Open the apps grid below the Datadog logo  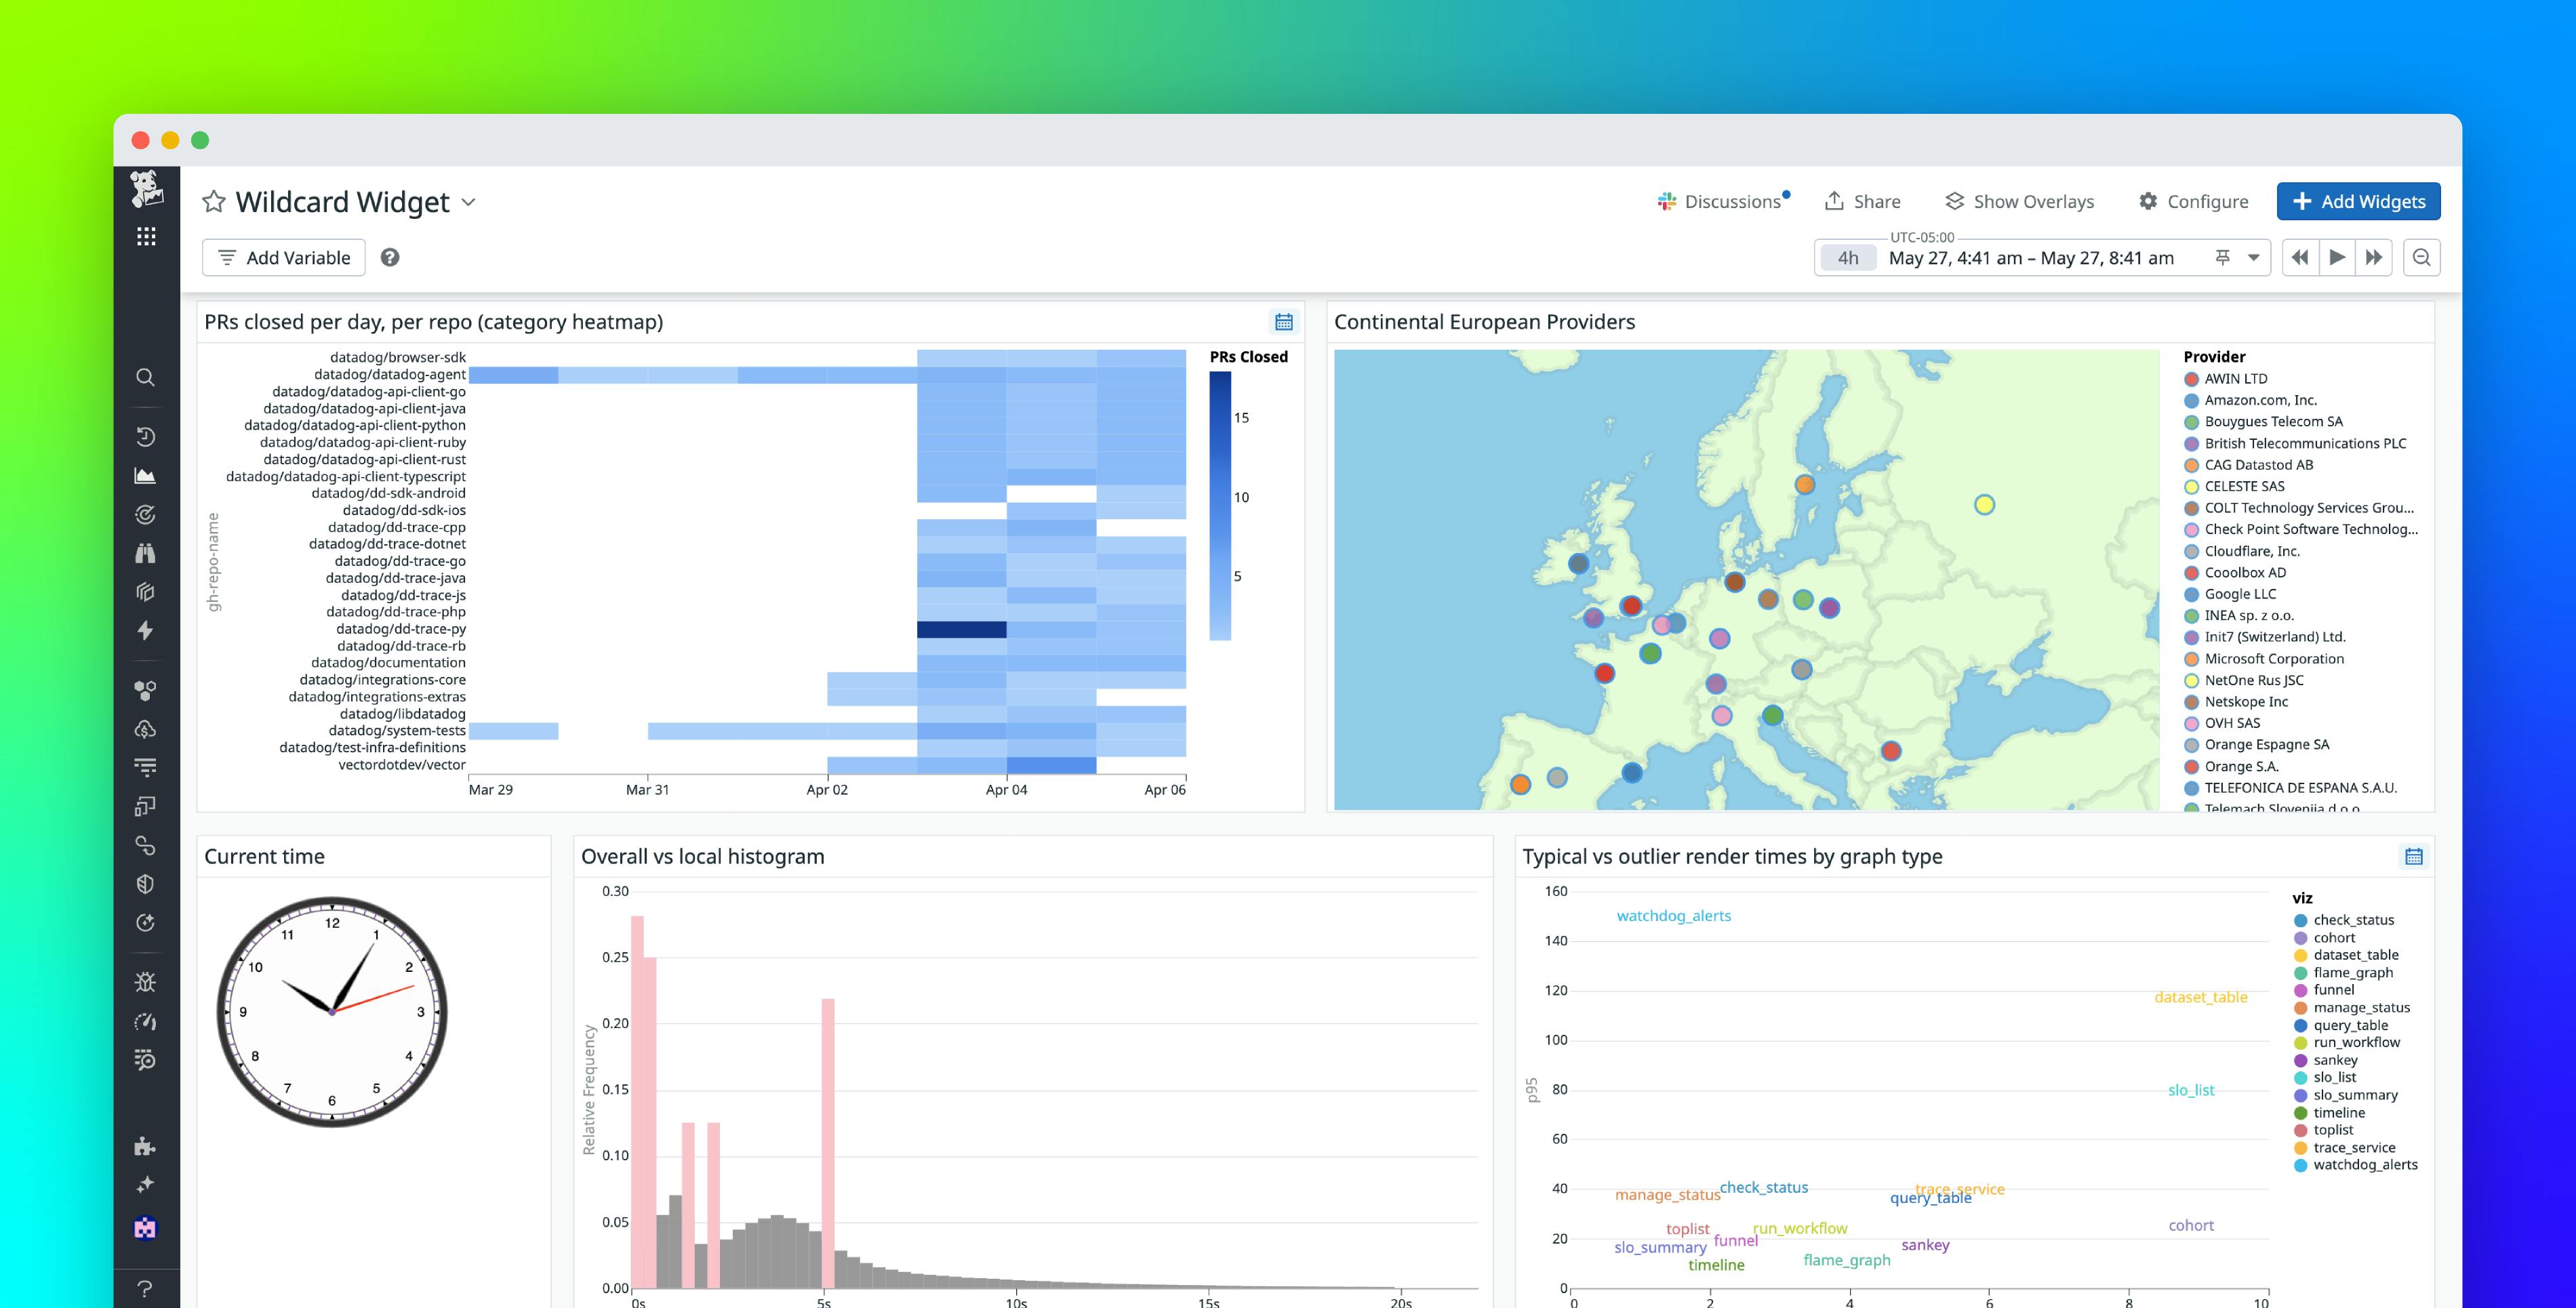pos(146,237)
